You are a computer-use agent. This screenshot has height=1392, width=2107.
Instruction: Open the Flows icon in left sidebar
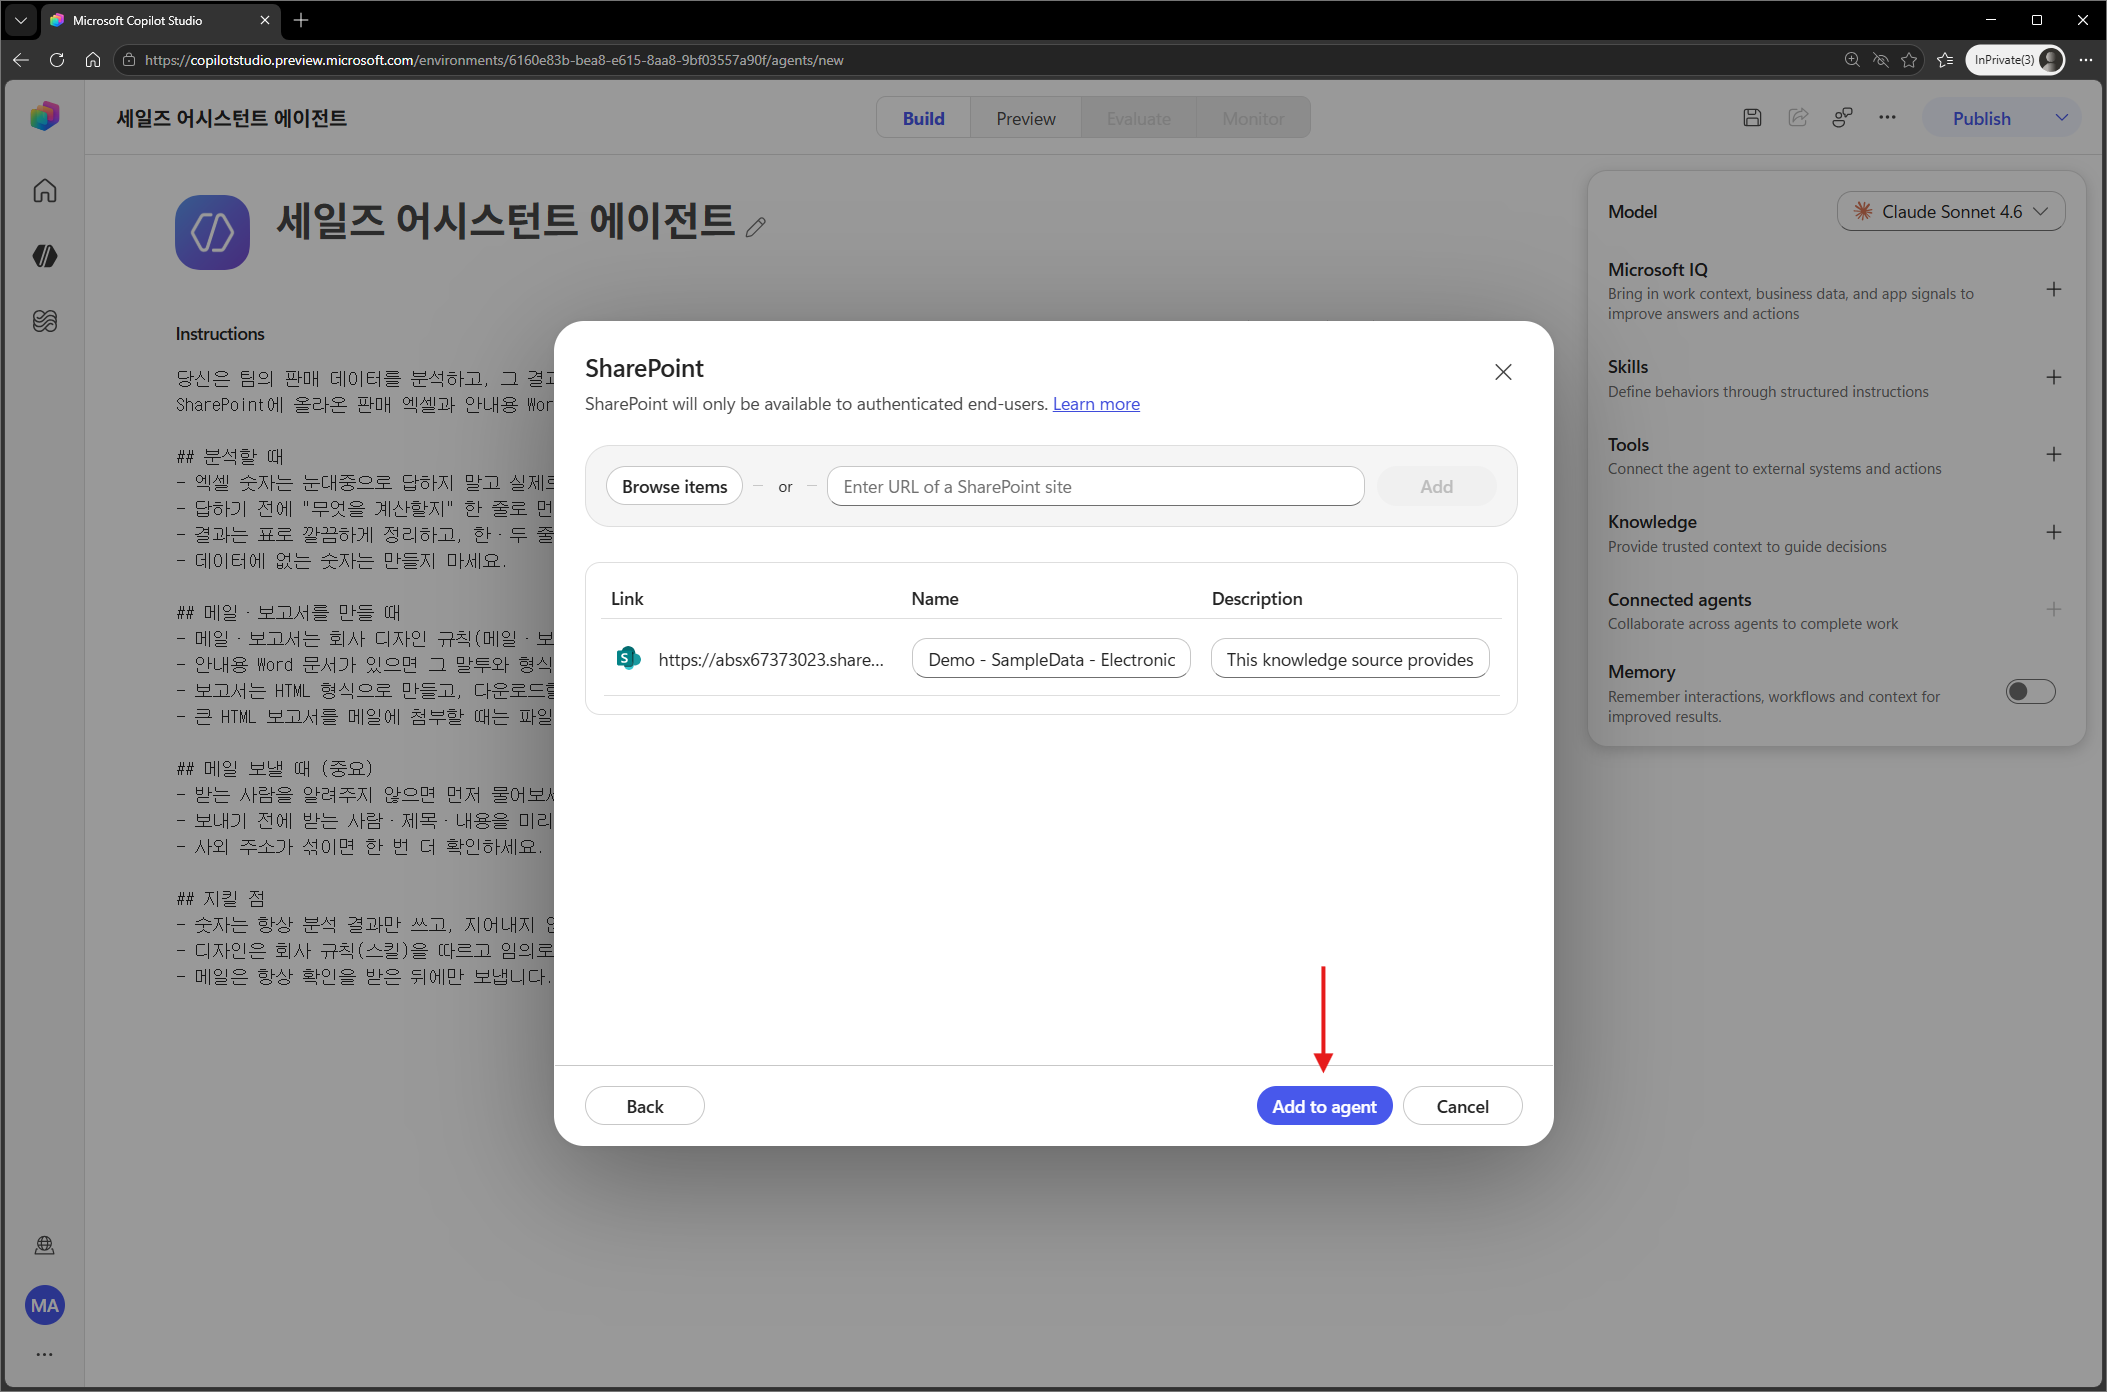(44, 321)
